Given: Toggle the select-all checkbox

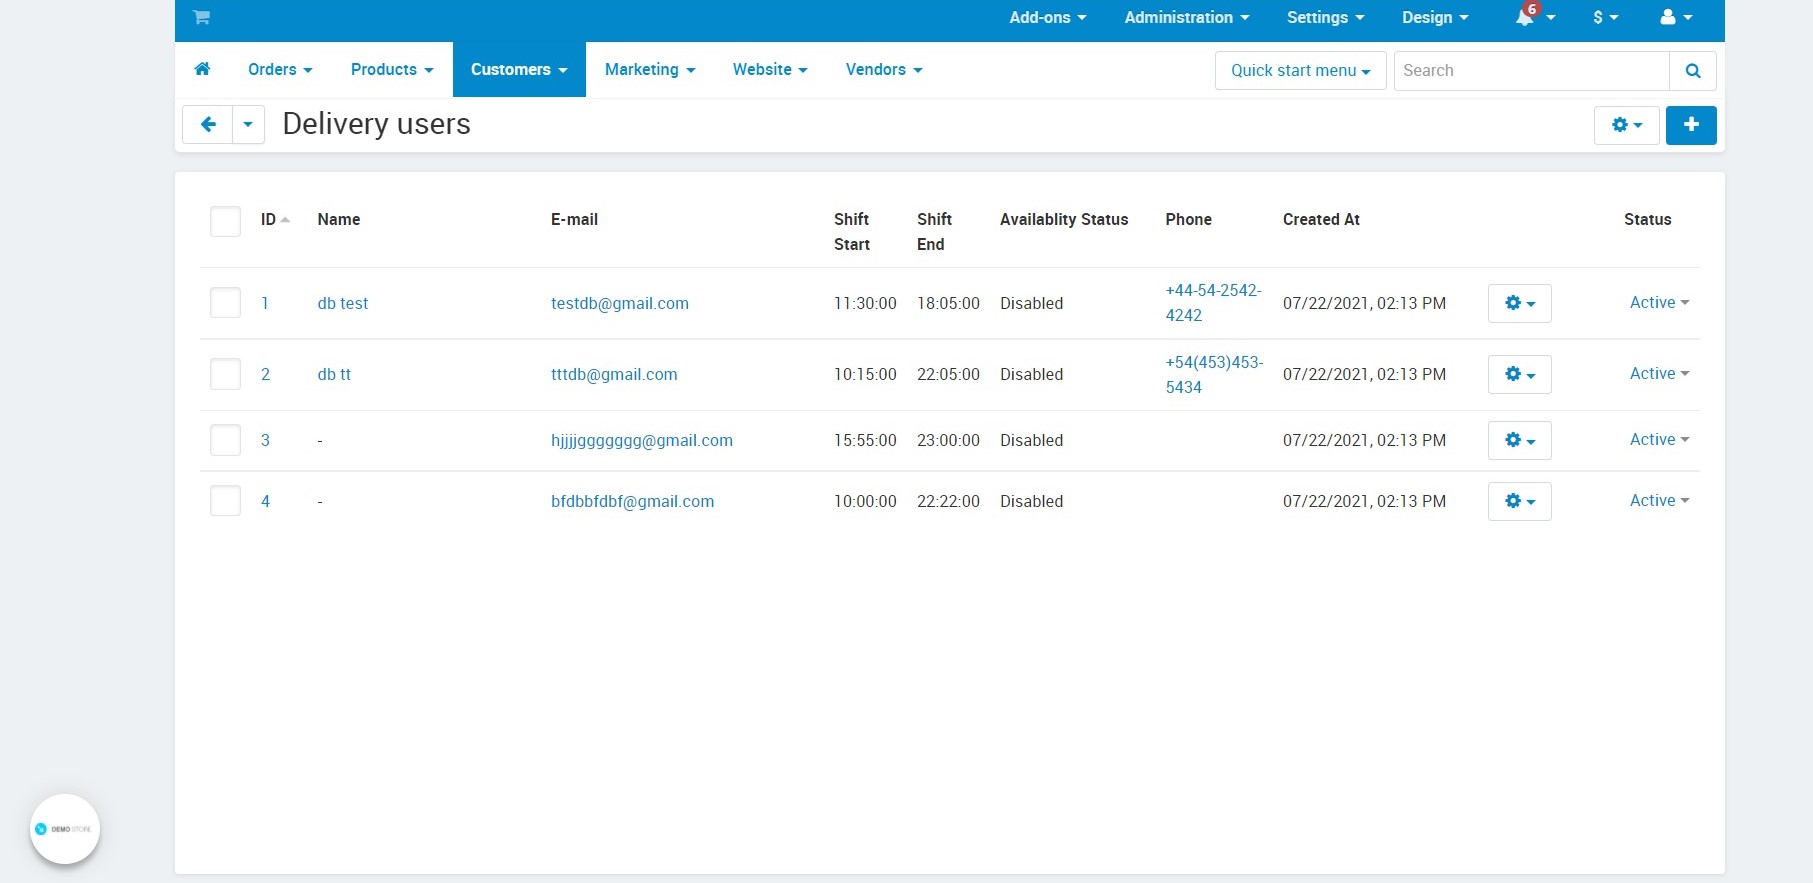Looking at the screenshot, I should pos(225,221).
